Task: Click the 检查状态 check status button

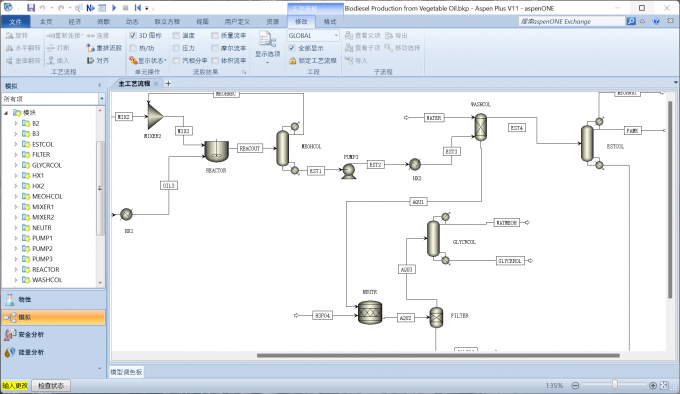Action: pos(51,385)
